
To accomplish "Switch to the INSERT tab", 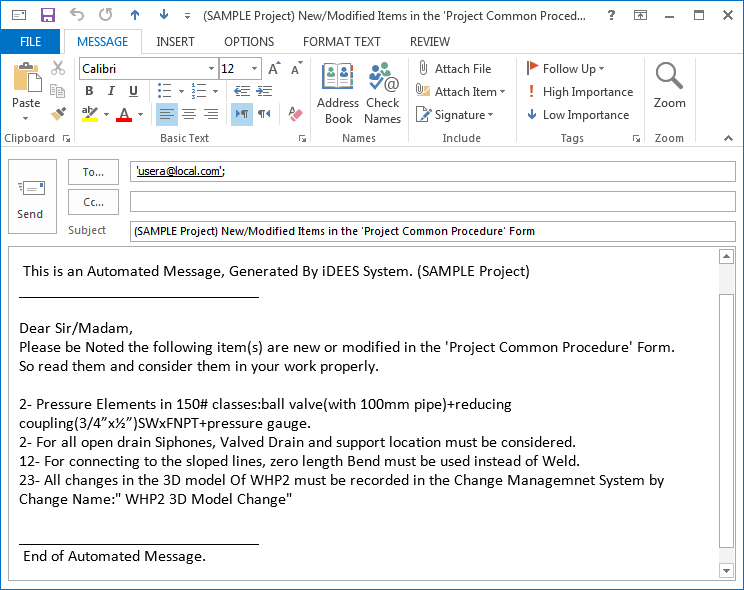I will (176, 42).
